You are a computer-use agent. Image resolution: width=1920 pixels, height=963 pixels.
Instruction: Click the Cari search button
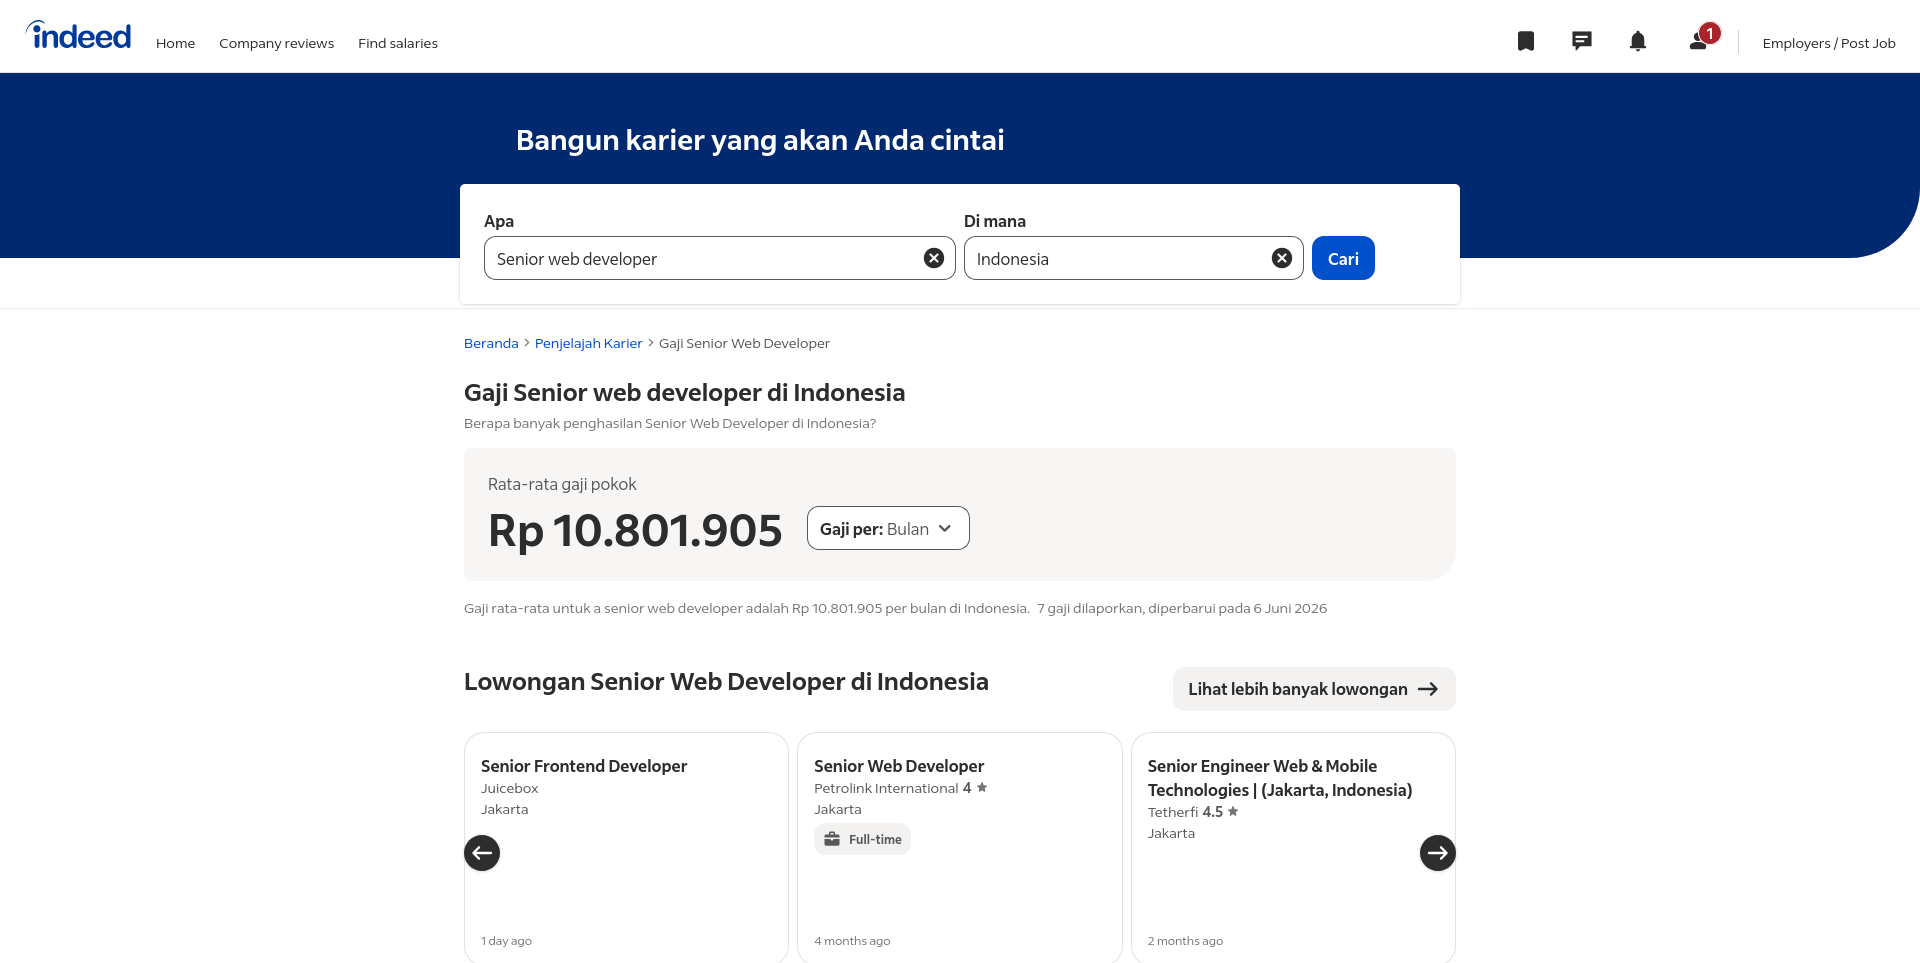[1343, 258]
